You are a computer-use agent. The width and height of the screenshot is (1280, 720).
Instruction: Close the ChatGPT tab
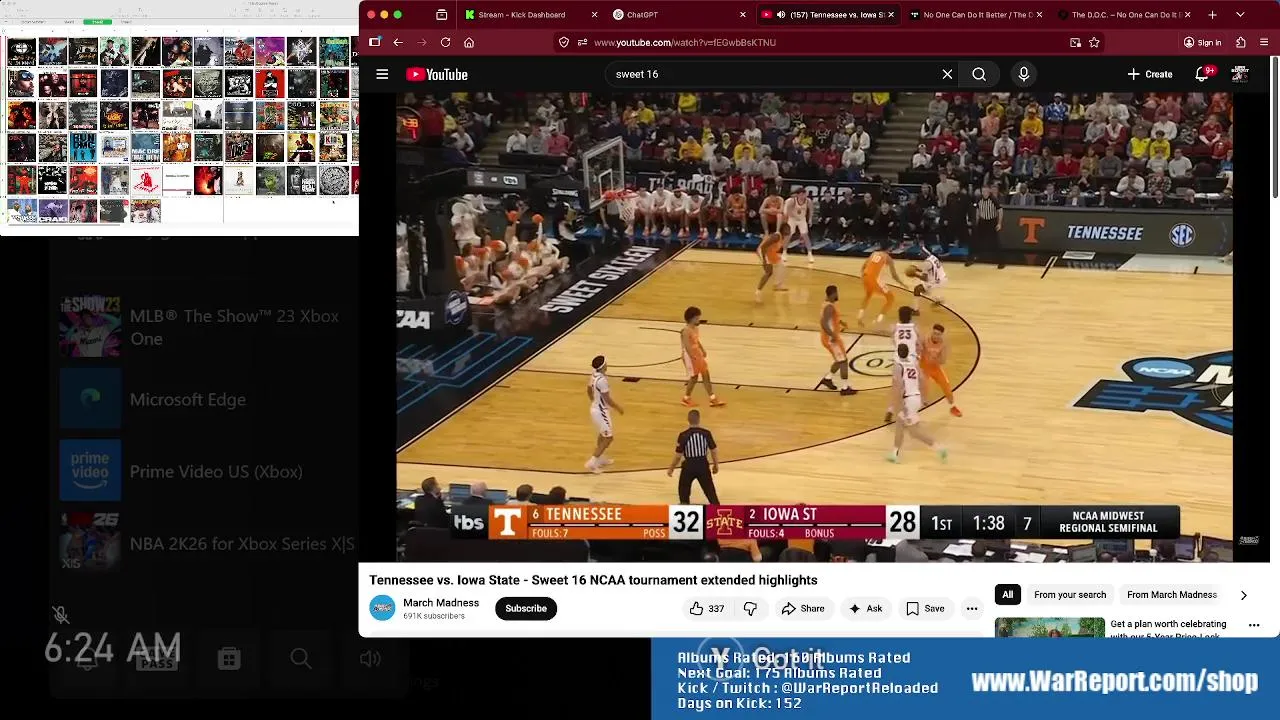point(742,14)
